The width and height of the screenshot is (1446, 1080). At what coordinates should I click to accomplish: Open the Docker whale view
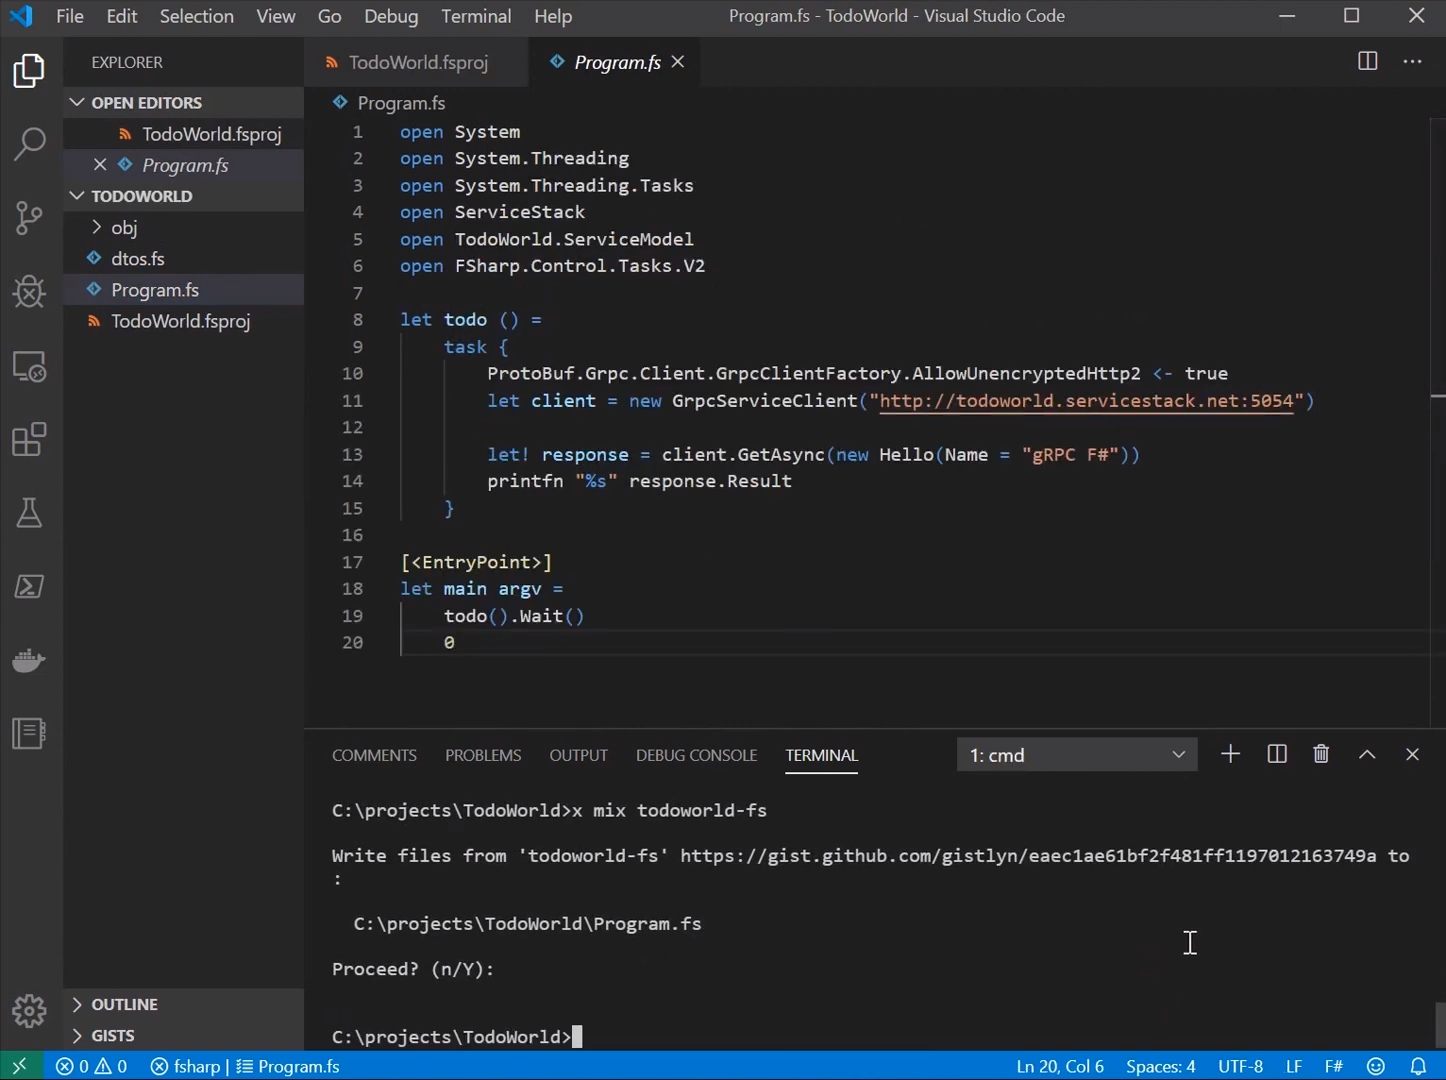pyautogui.click(x=29, y=660)
